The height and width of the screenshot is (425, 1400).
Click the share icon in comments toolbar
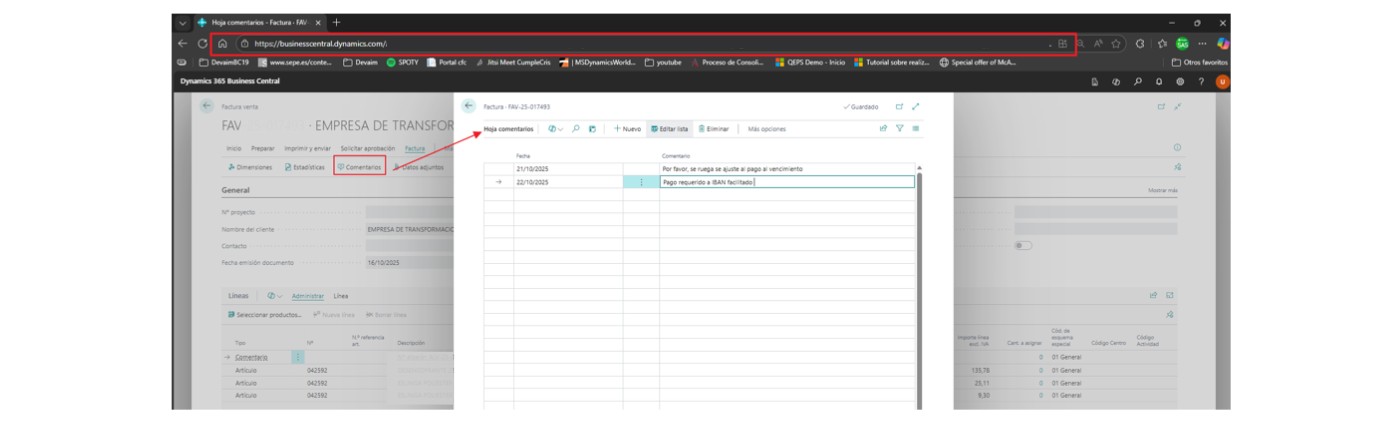(x=883, y=129)
